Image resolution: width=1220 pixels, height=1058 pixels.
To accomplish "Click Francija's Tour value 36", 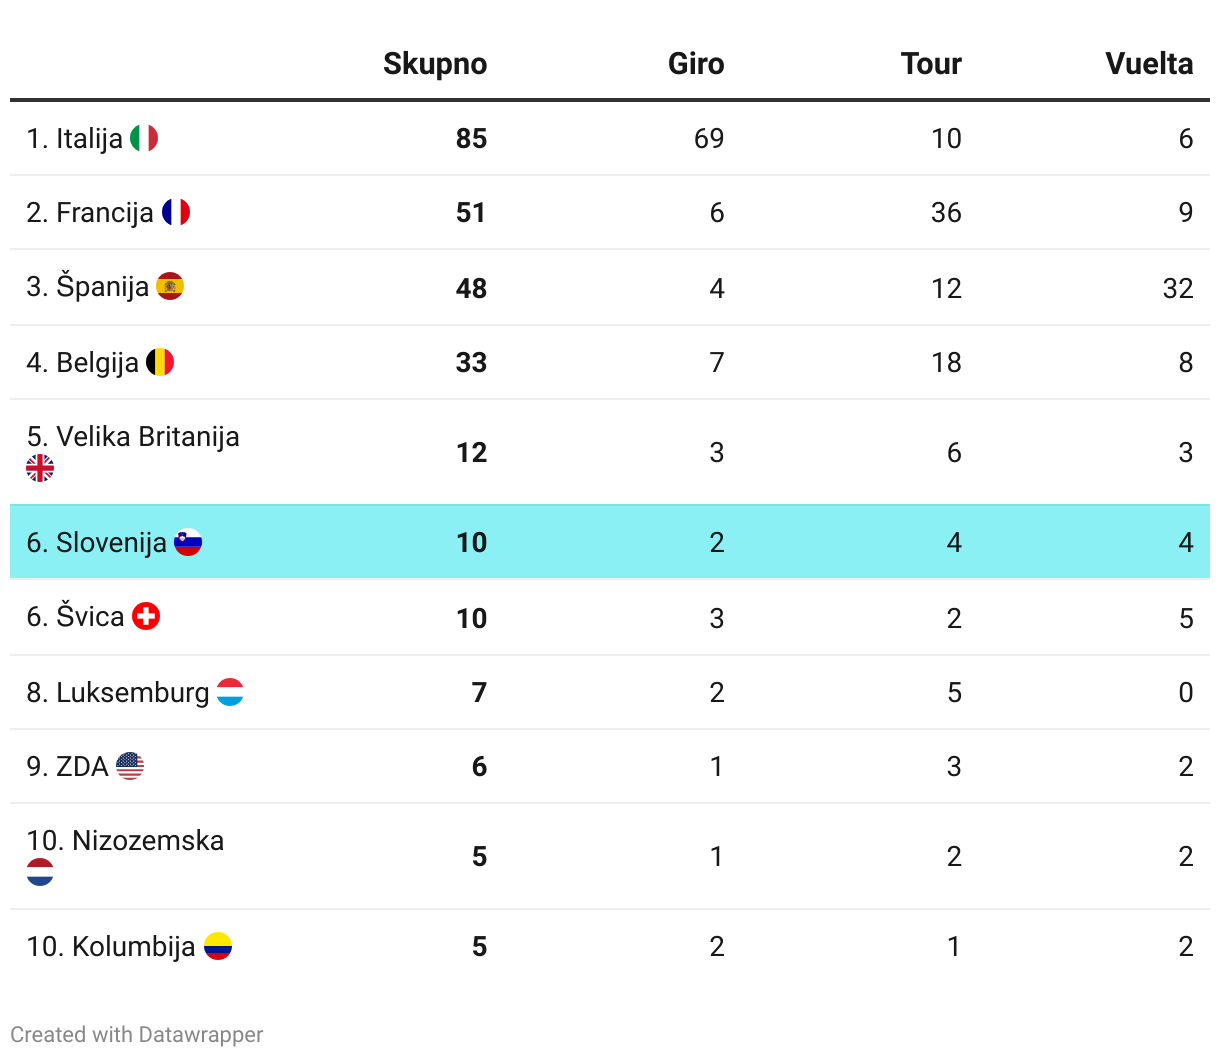I will (x=945, y=212).
